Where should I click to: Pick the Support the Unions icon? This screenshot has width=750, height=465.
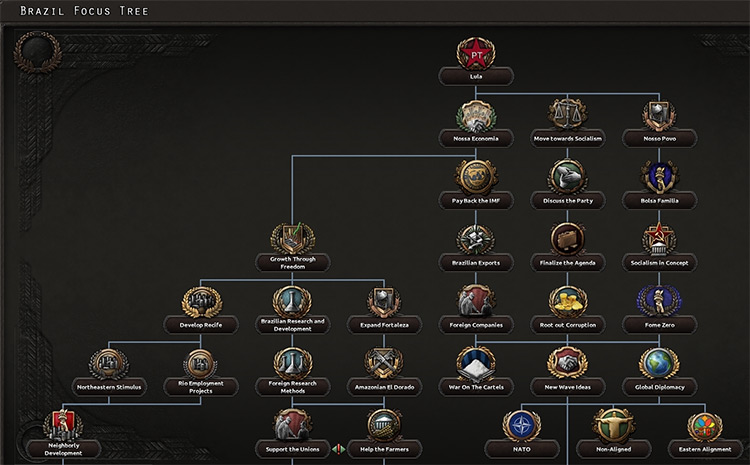[x=293, y=425]
